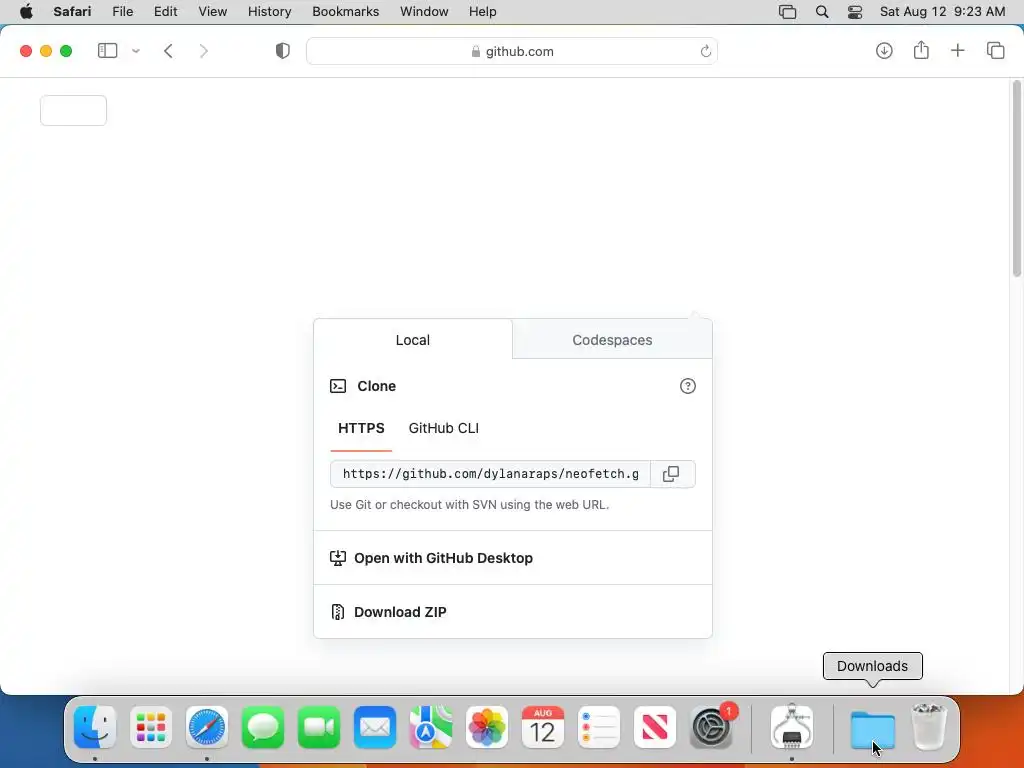
Task: Go forward with the forward arrow
Action: click(x=204, y=51)
